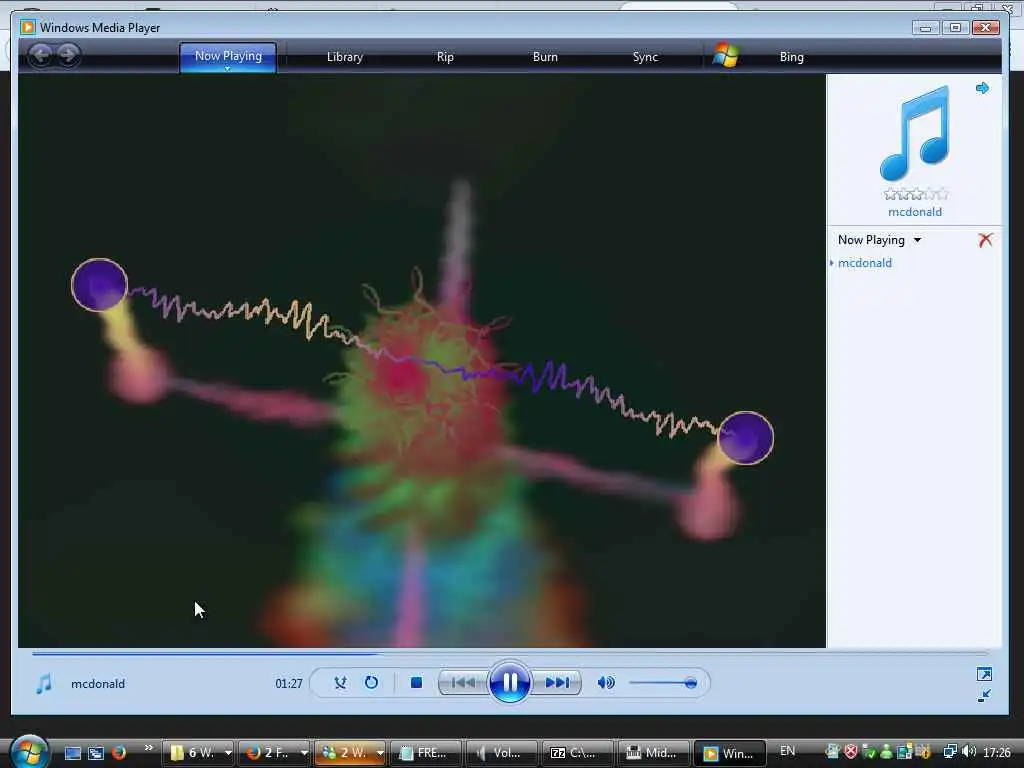Expand hidden quick launch items

click(x=149, y=748)
